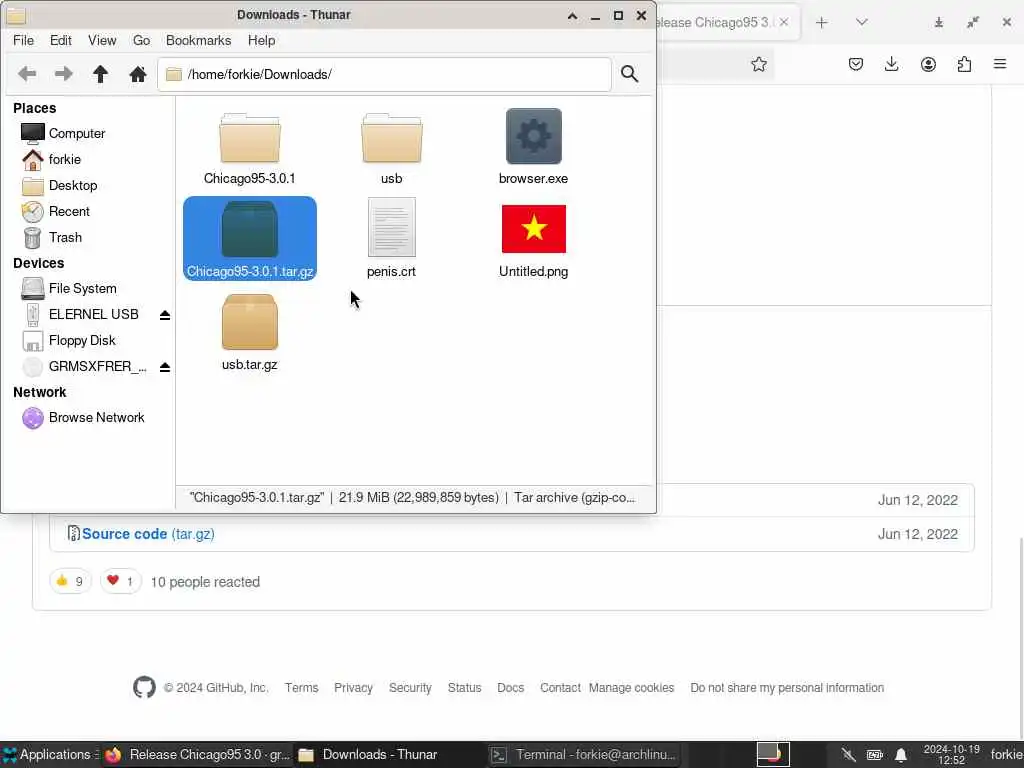Switch to the Terminal taskbar item

tap(583, 755)
